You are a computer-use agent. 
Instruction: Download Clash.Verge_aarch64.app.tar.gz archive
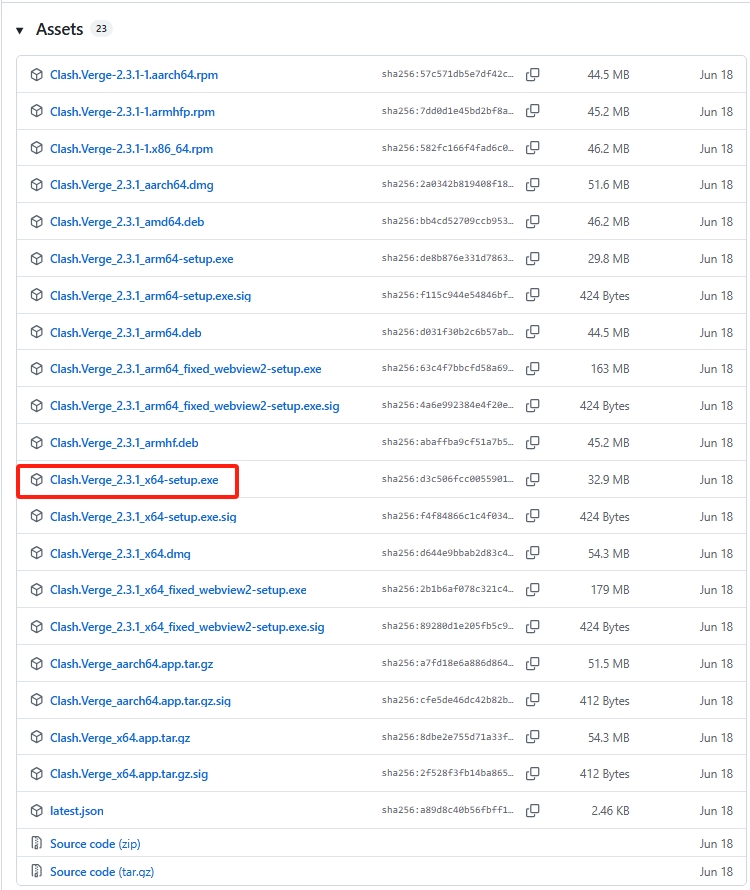click(131, 664)
